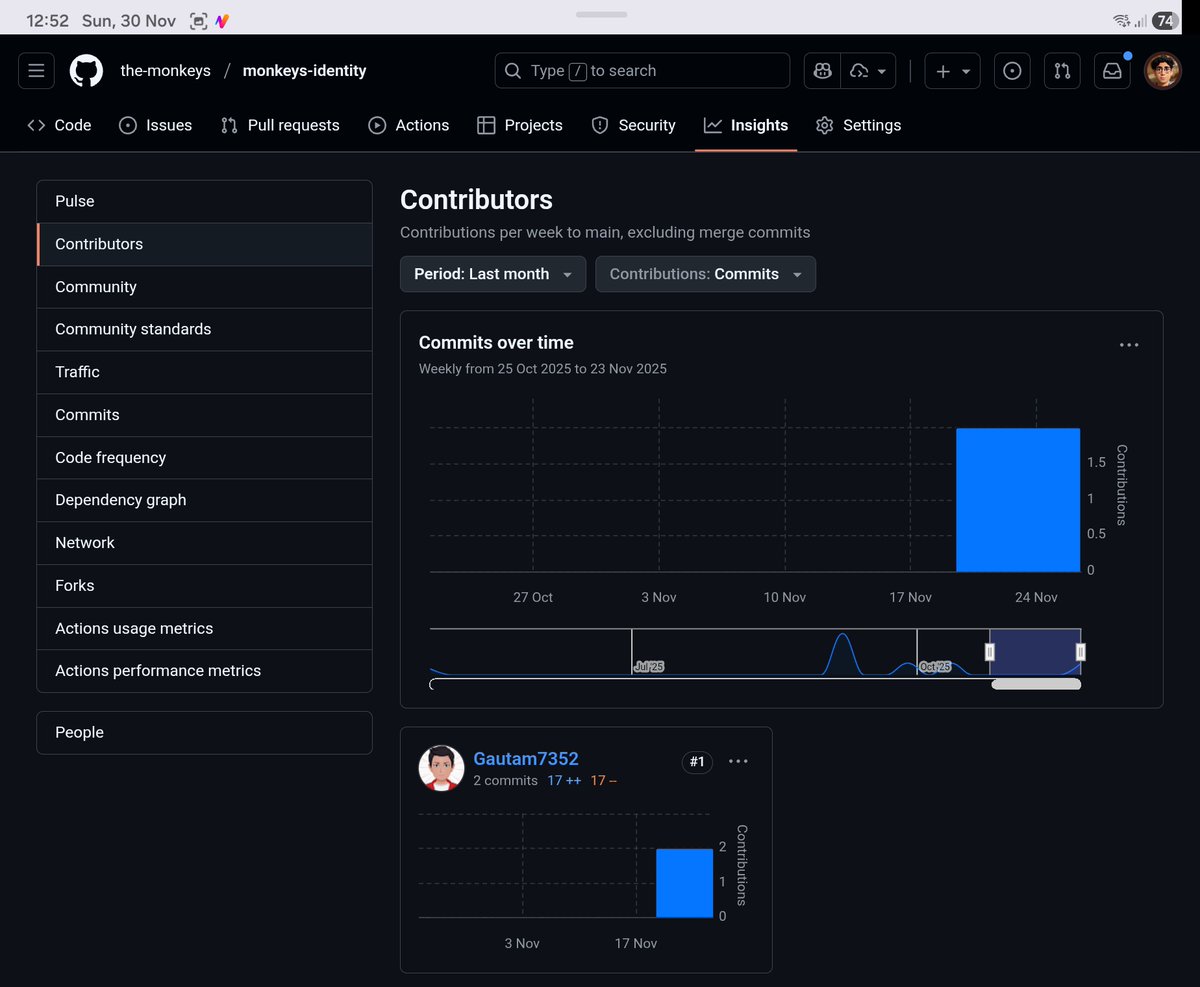
Task: Switch to the Code tab
Action: click(60, 125)
